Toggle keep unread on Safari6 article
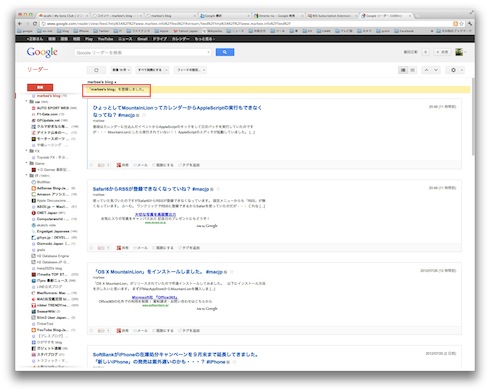The image size is (490, 392). click(163, 248)
